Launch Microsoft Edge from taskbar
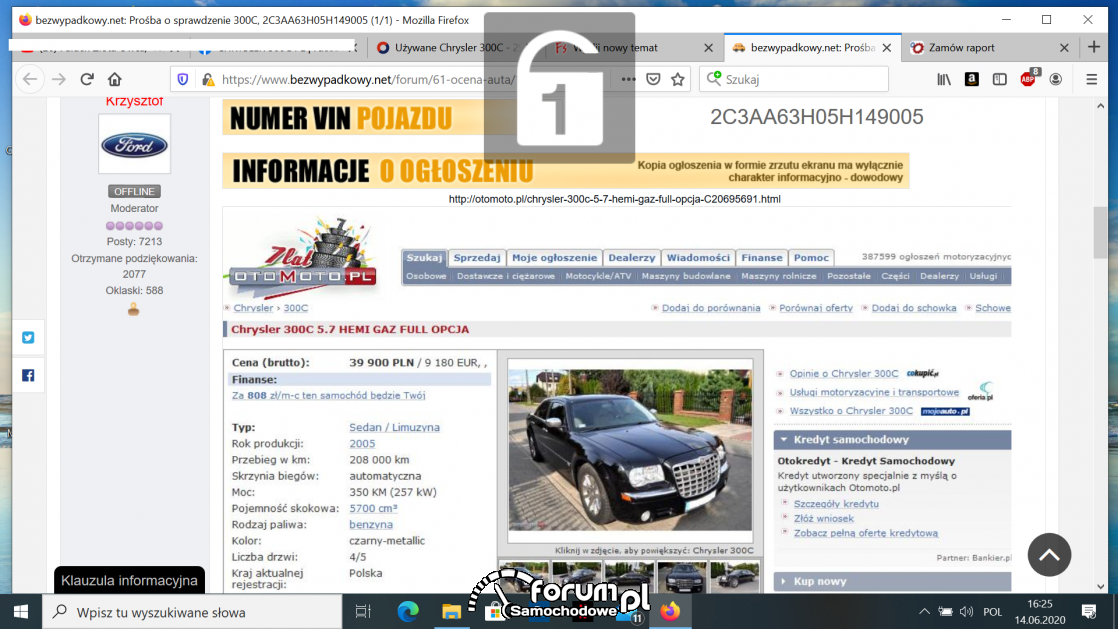 coord(408,612)
